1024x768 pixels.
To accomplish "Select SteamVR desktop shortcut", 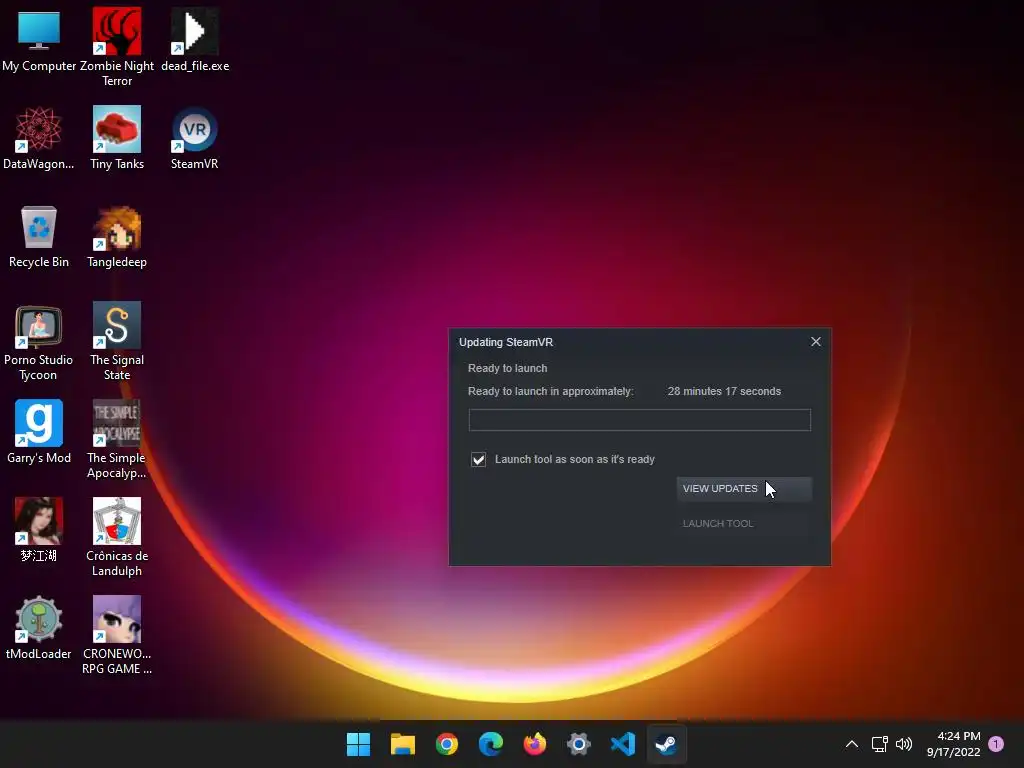I will point(195,138).
